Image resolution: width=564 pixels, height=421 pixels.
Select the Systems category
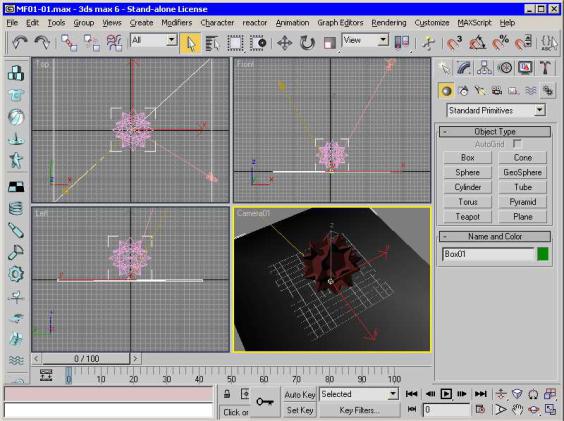pyautogui.click(x=547, y=91)
